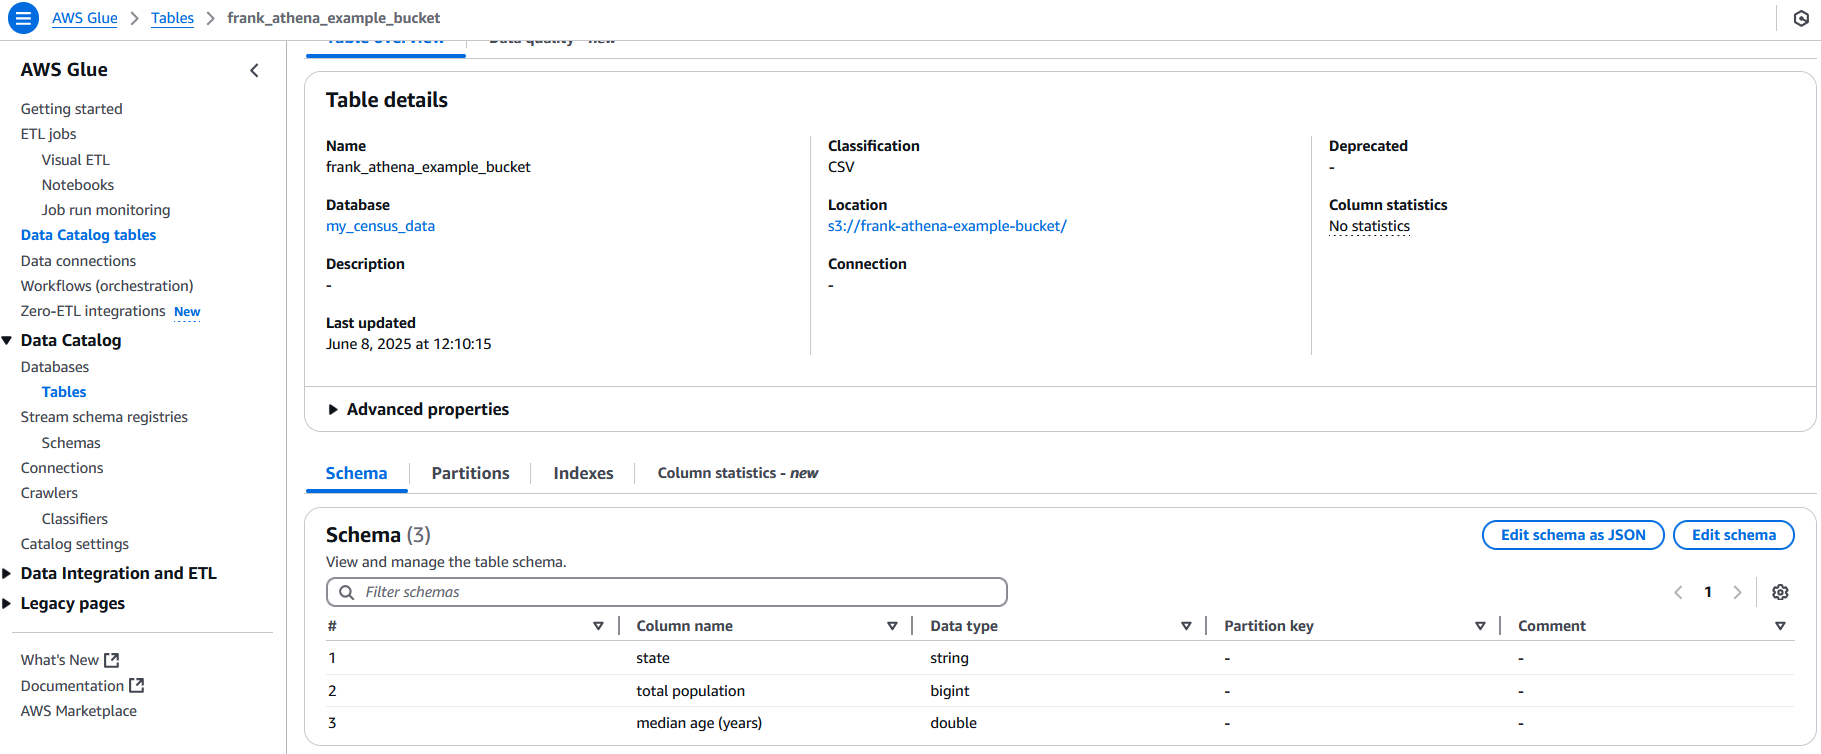Sort by Data type arrow
The image size is (1821, 754).
pos(1186,626)
